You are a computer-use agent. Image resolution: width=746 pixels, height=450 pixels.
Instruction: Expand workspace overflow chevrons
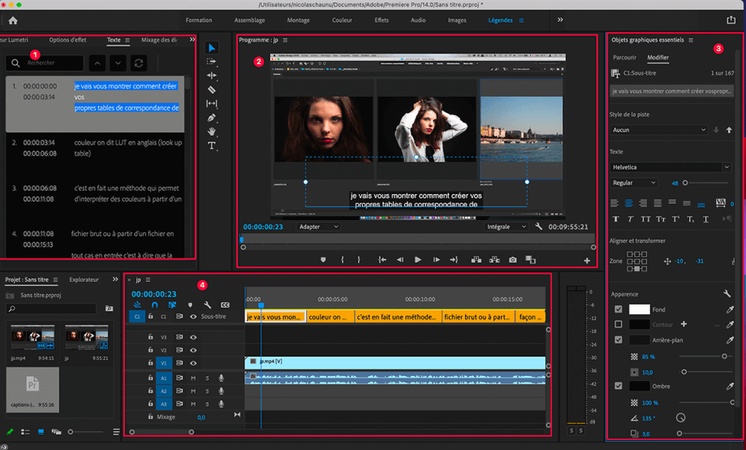point(560,20)
